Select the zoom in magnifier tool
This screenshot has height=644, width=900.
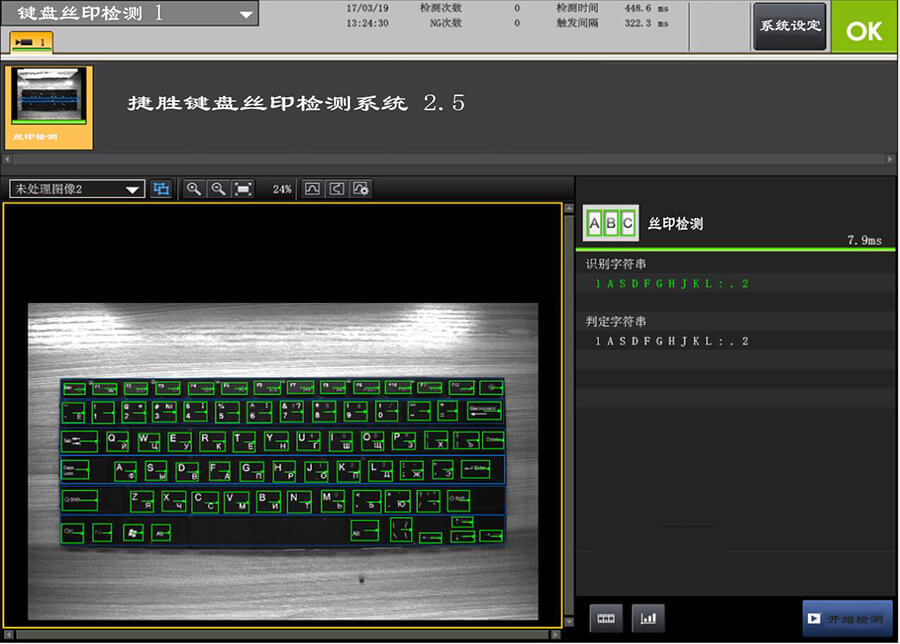[194, 188]
